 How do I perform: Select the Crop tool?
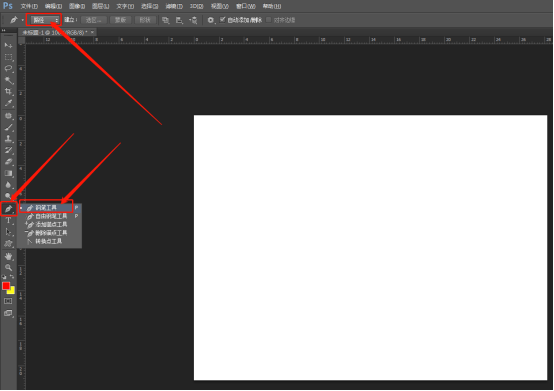[8, 91]
